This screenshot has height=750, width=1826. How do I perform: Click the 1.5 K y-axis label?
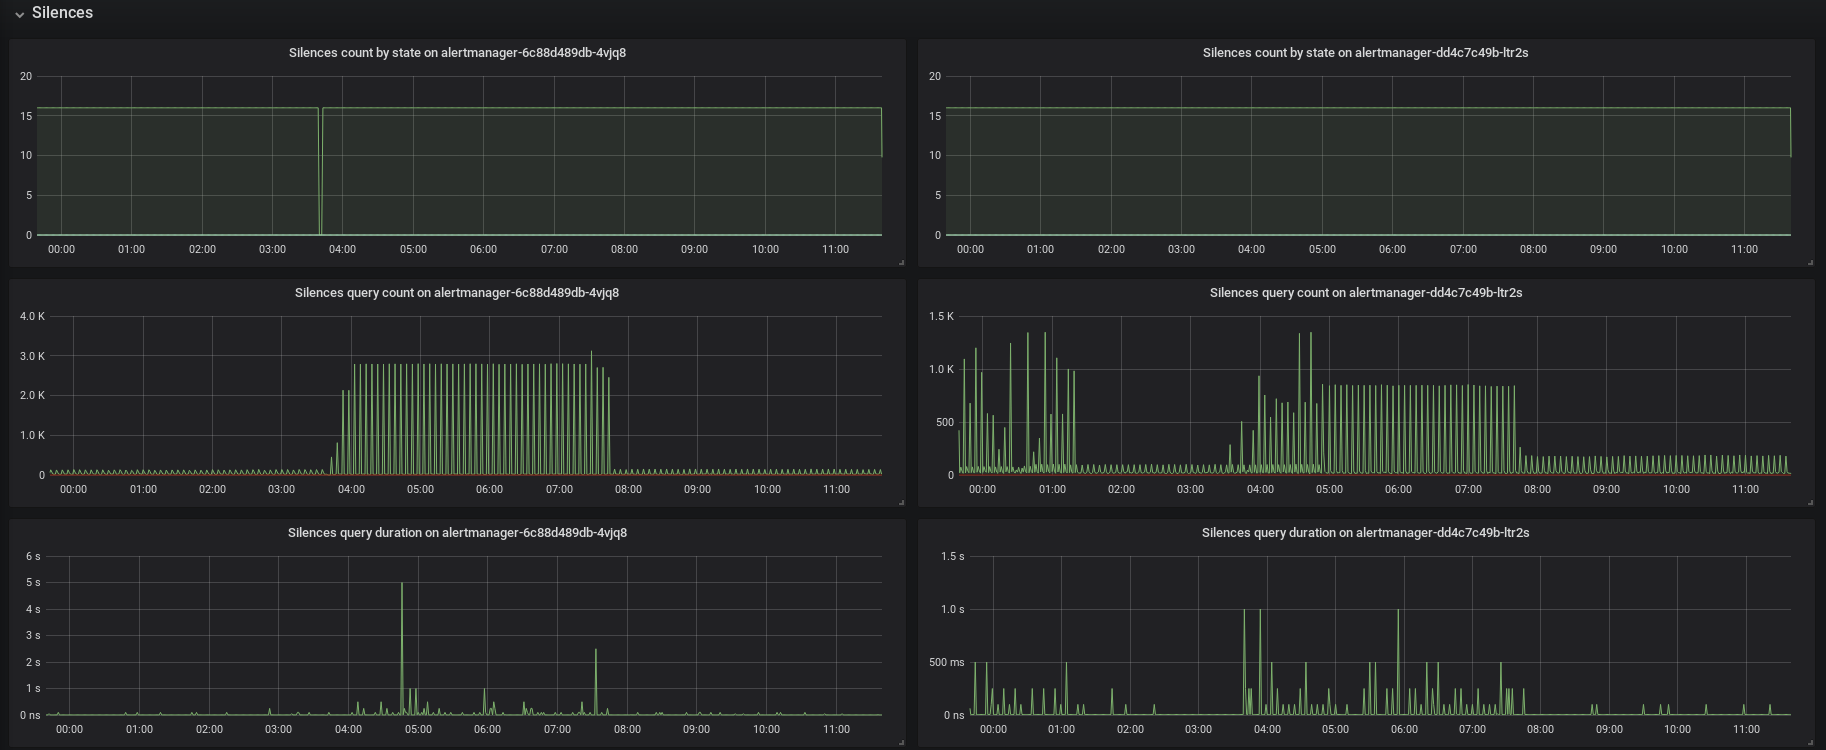941,316
